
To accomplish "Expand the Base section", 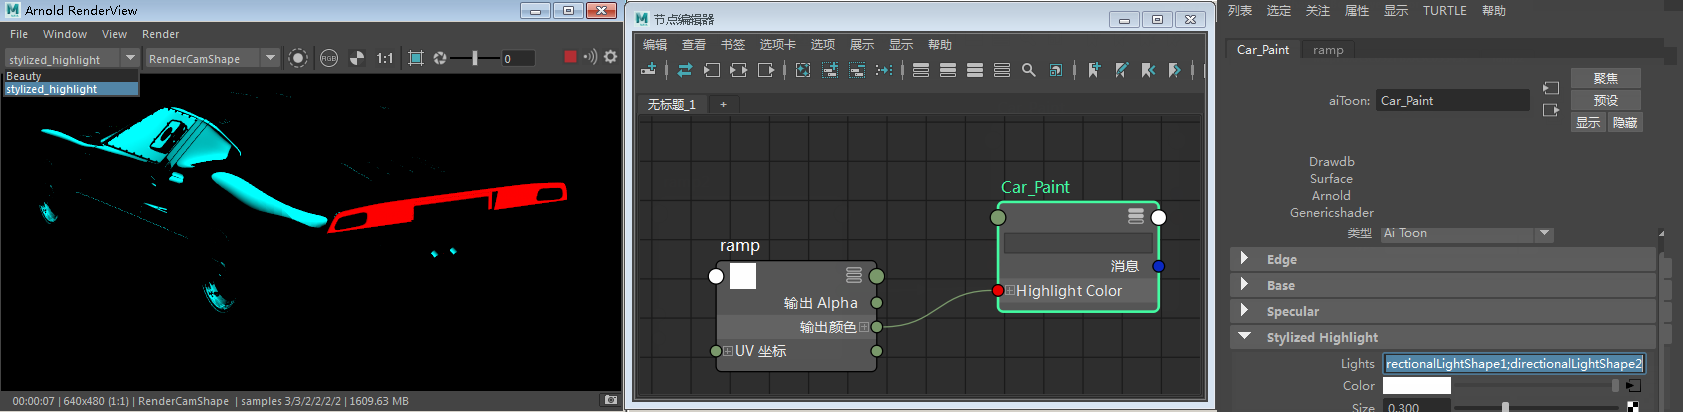I will (x=1244, y=284).
